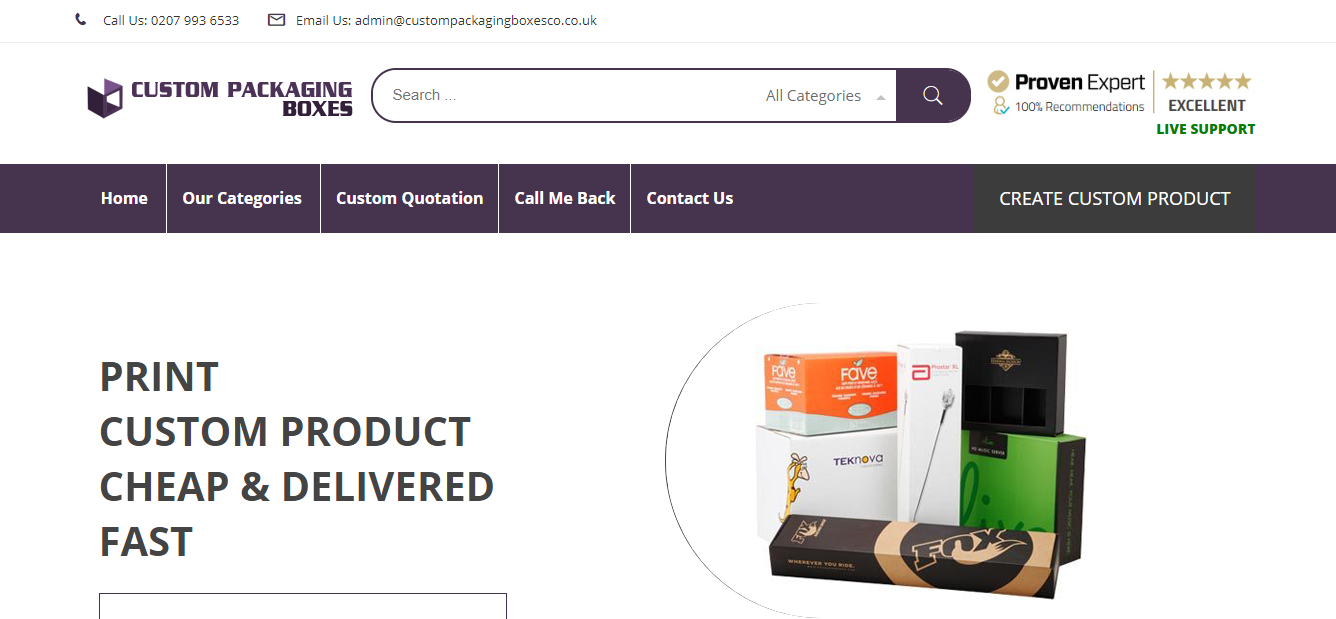Open the Our Categories menu
1336x619 pixels.
pos(242,198)
